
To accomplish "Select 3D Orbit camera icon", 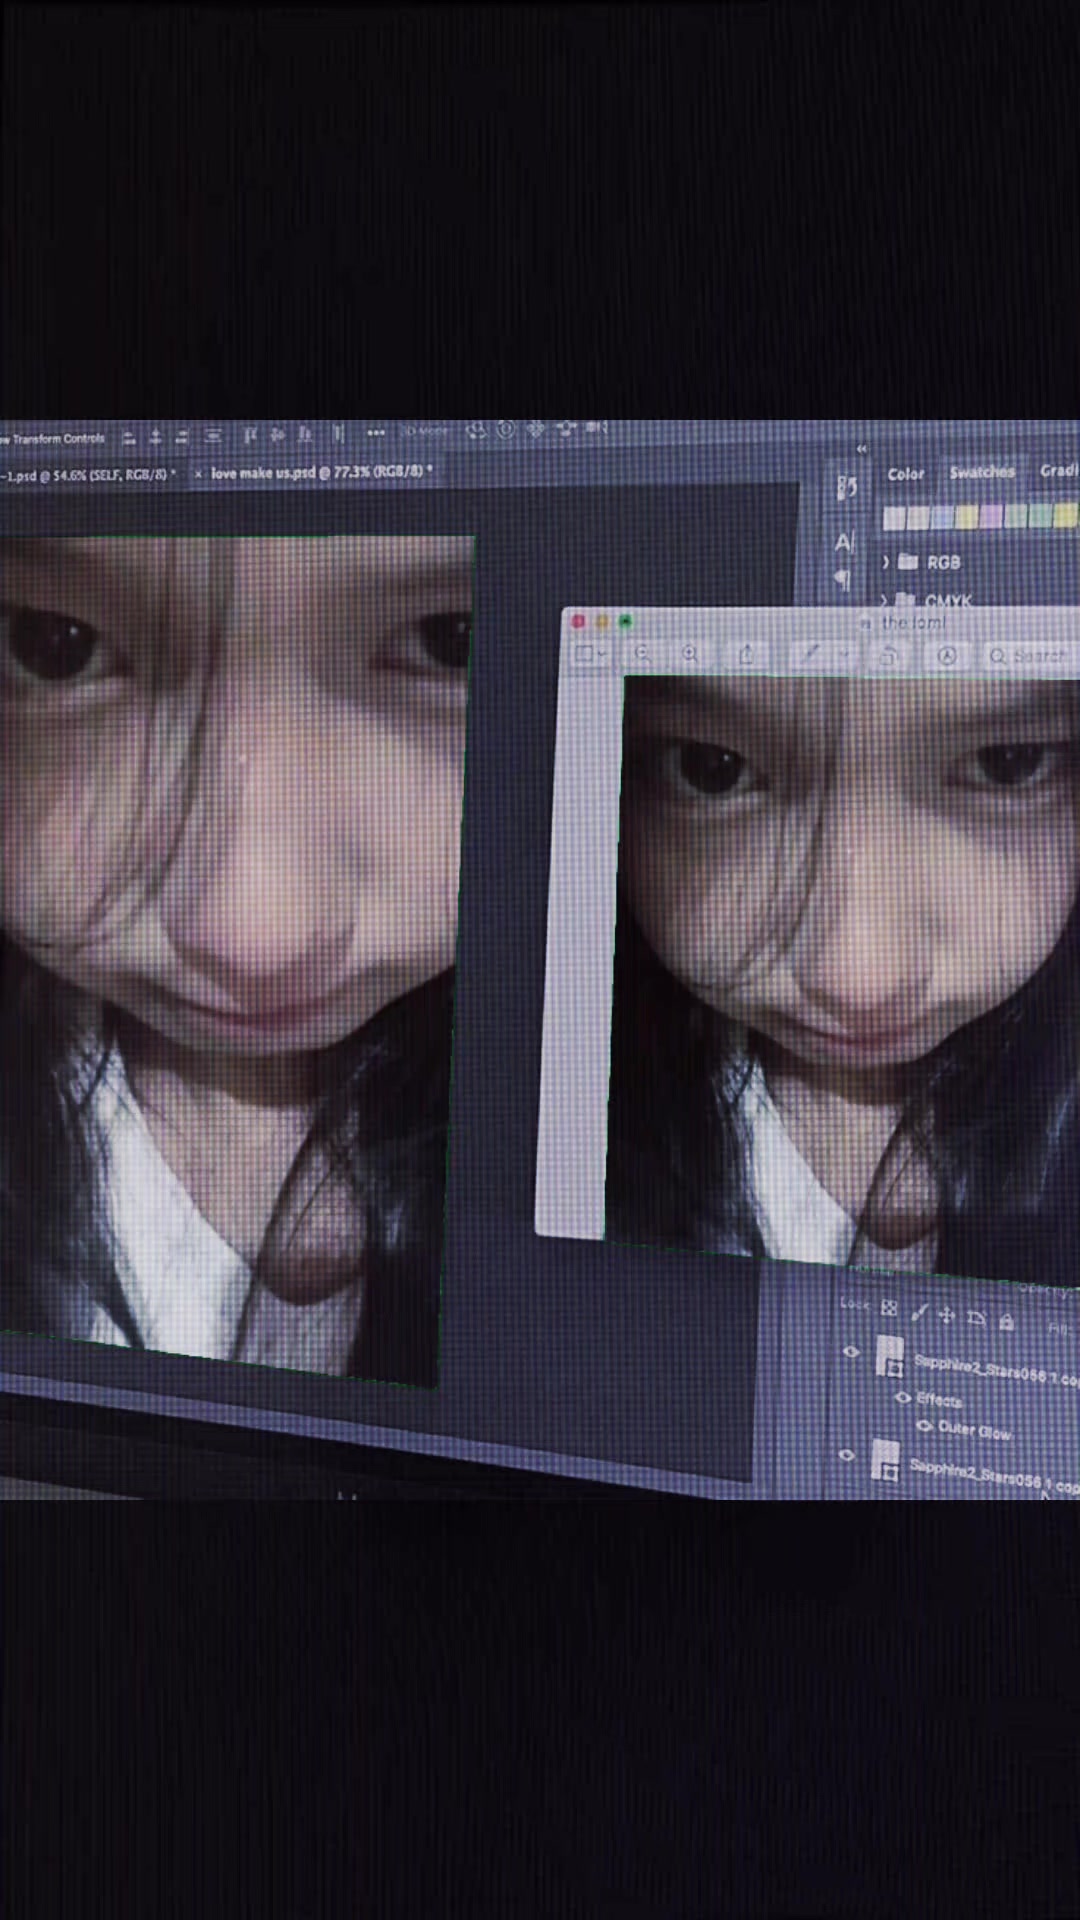I will coord(476,431).
